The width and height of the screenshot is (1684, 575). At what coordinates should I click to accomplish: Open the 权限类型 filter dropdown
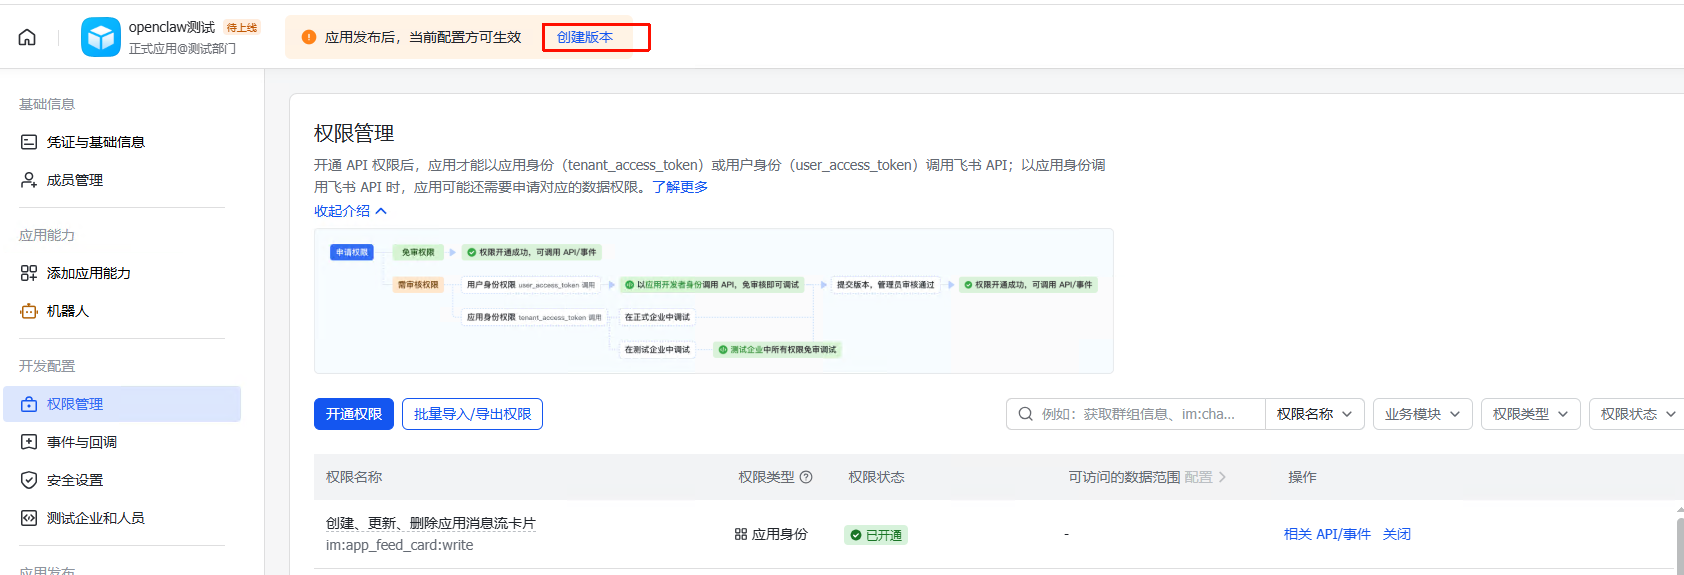pos(1530,414)
